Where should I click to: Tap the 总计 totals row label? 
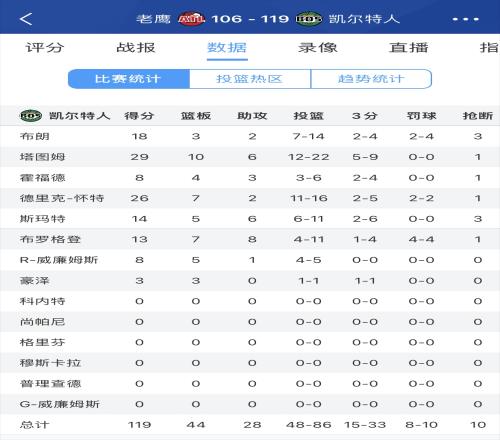coord(35,425)
